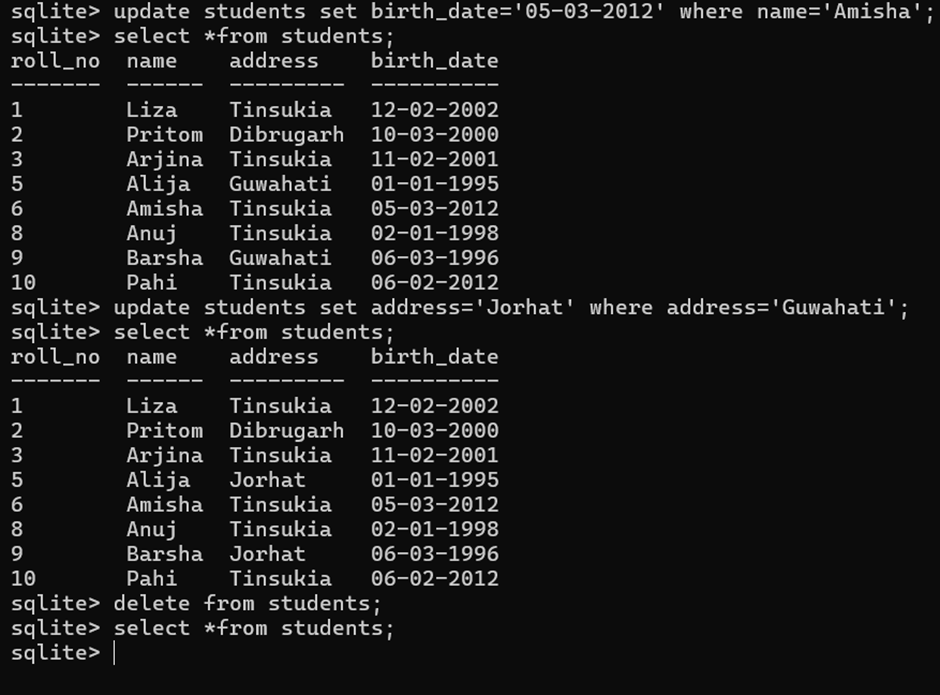Click the name 'Pritom' in first table
The image size is (940, 695).
tap(165, 134)
